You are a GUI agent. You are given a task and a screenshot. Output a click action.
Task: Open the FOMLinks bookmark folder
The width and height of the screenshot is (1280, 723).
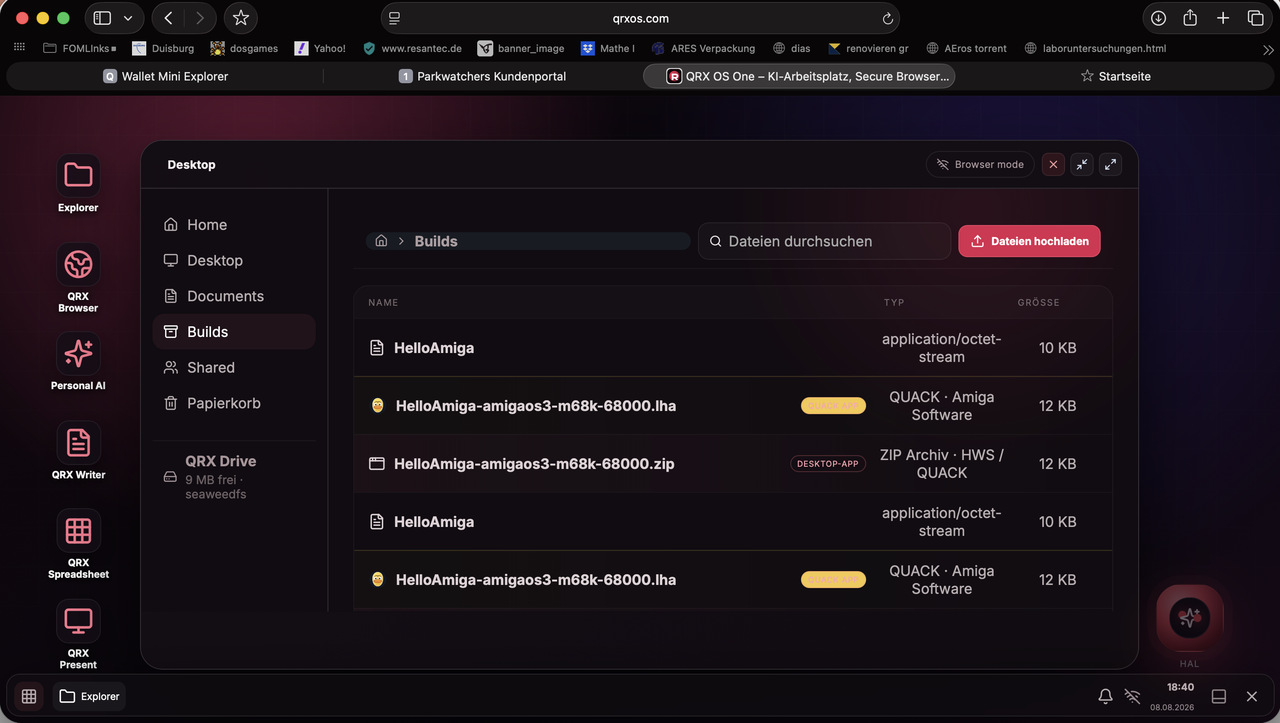coord(80,48)
